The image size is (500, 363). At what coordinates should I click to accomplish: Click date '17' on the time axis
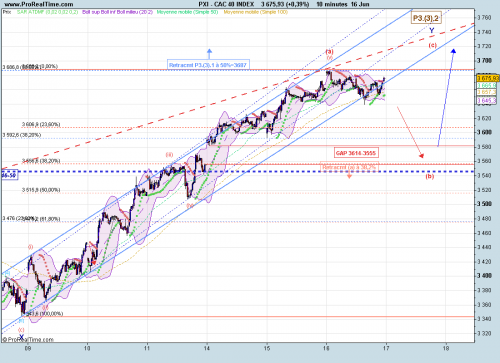(386, 348)
